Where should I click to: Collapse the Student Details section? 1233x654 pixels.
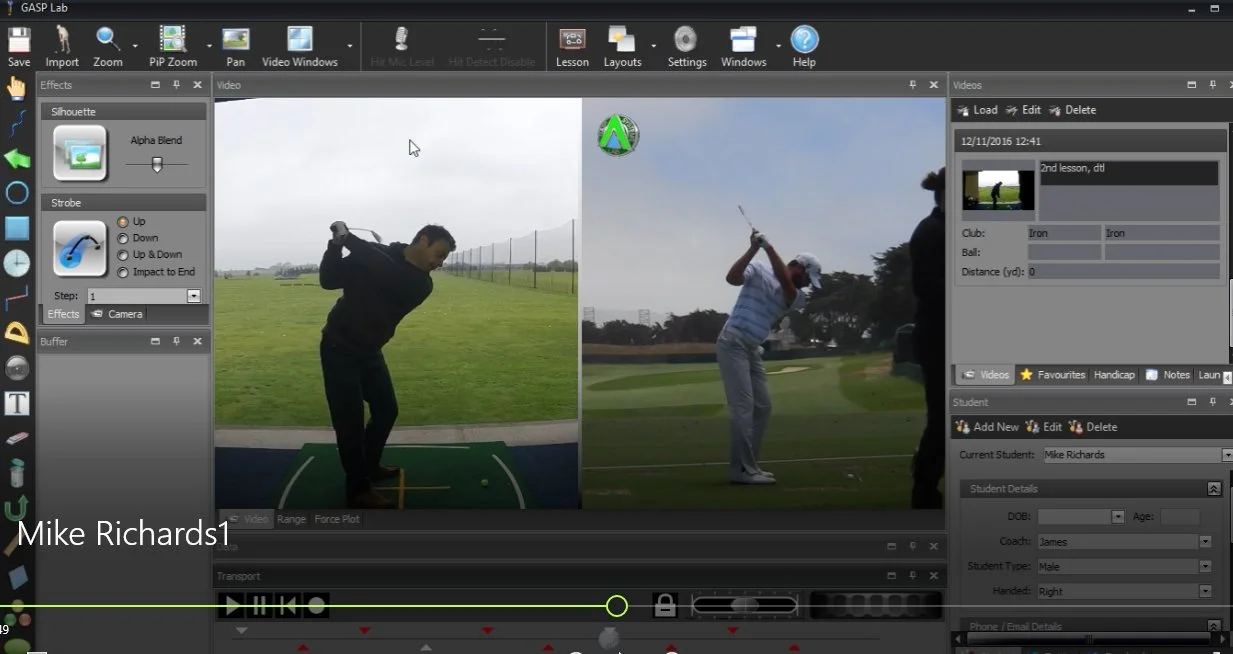click(1214, 489)
